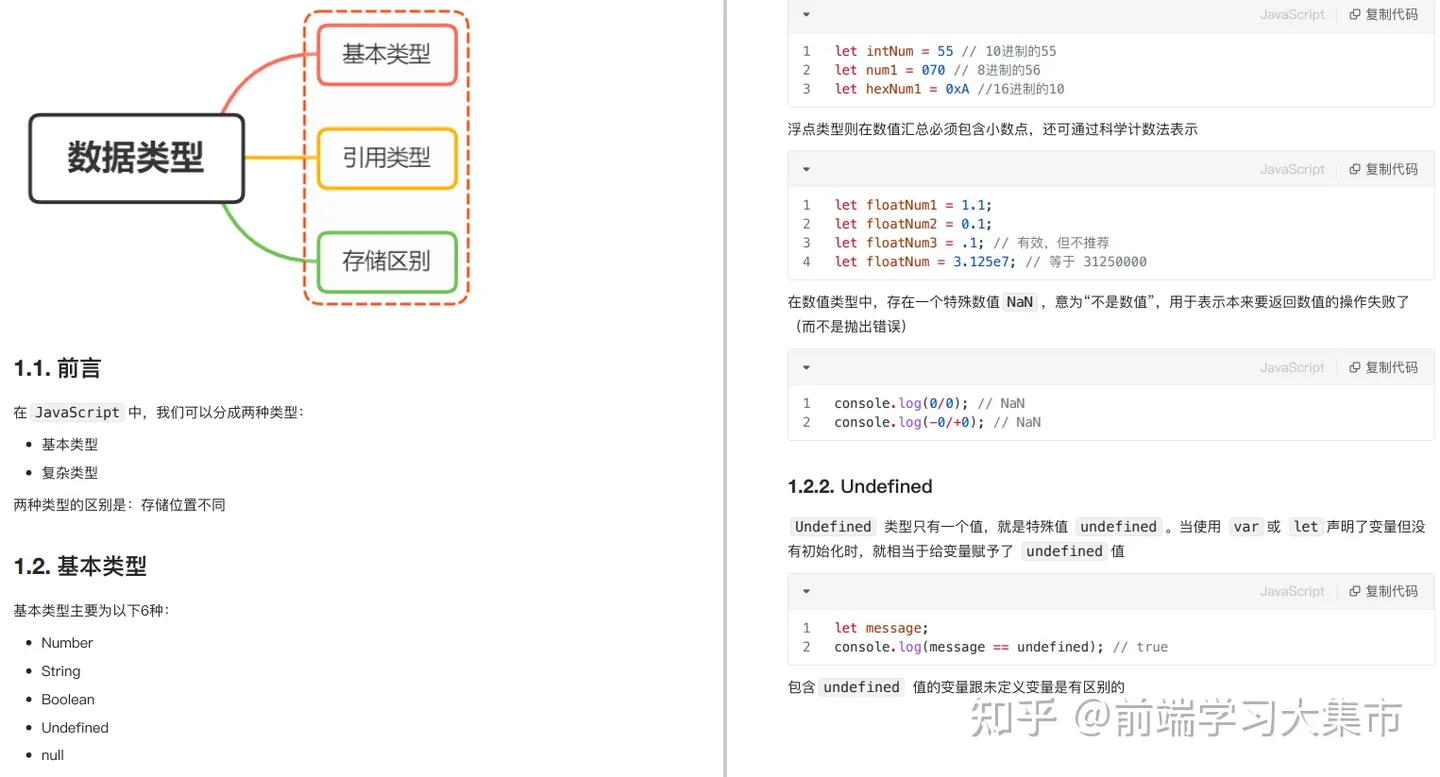
Task: Click the inline NaN code badge
Action: tap(1019, 301)
